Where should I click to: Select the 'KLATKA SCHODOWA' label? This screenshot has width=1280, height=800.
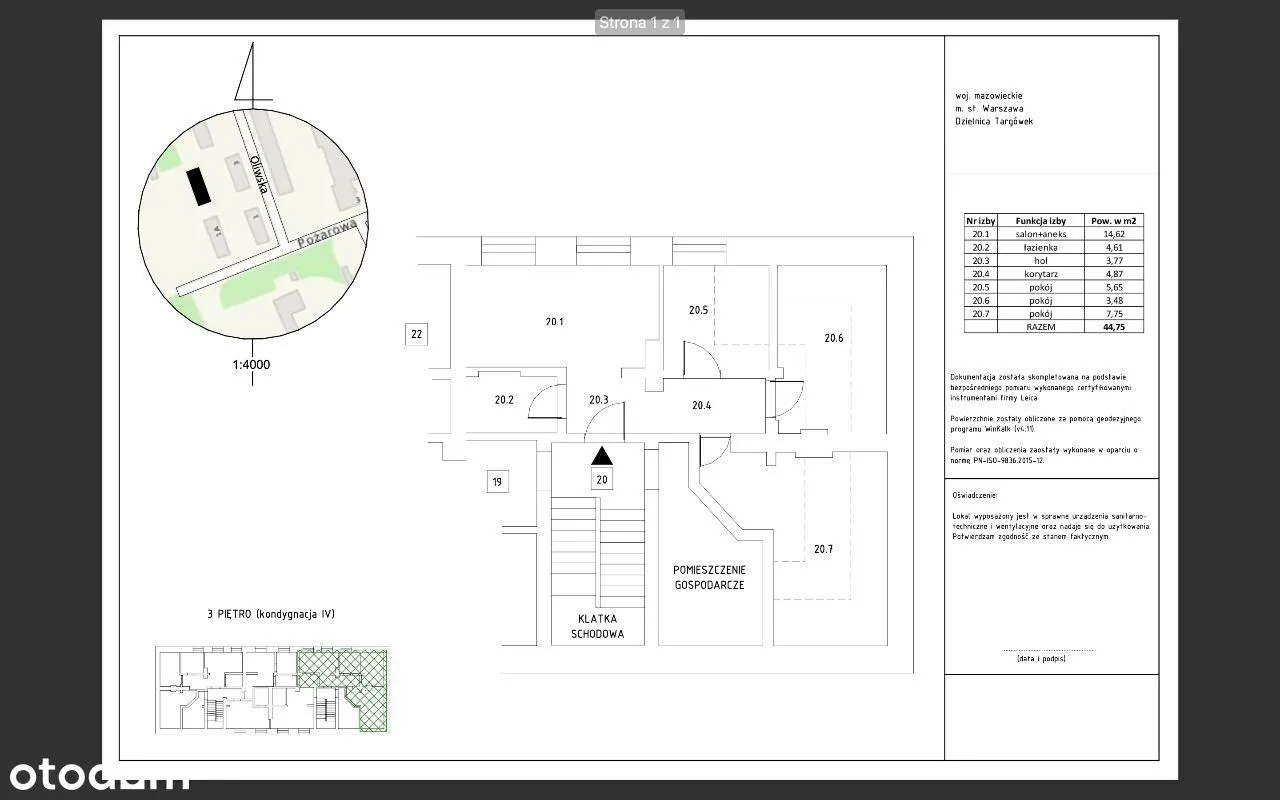[x=597, y=626]
